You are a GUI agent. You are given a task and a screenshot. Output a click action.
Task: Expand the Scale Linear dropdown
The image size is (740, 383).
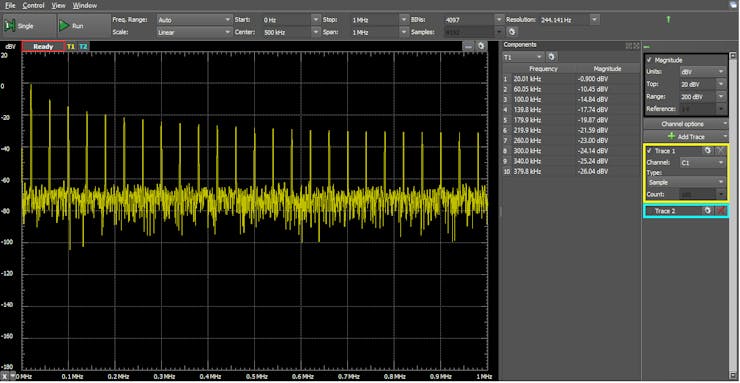coord(193,33)
